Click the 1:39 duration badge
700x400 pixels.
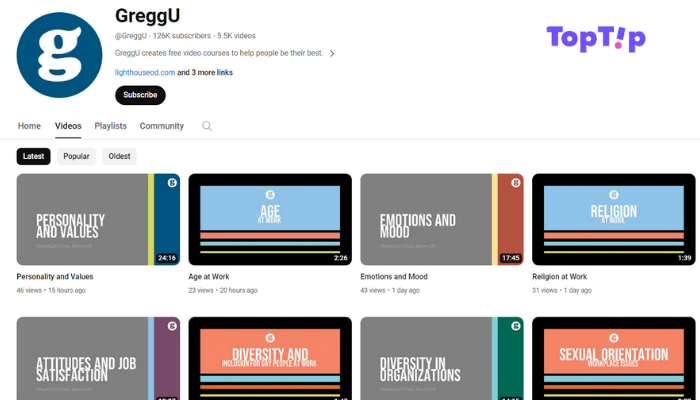tap(684, 258)
